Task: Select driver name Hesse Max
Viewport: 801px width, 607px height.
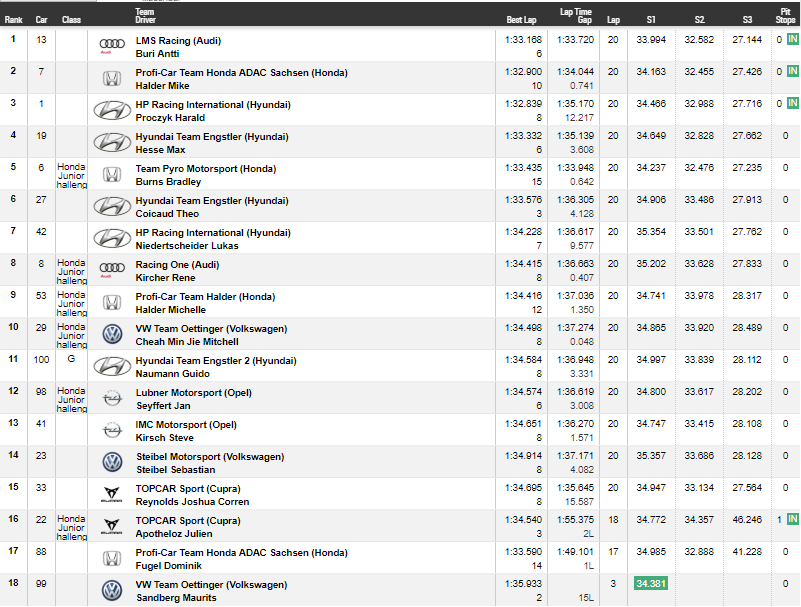Action: [160, 150]
